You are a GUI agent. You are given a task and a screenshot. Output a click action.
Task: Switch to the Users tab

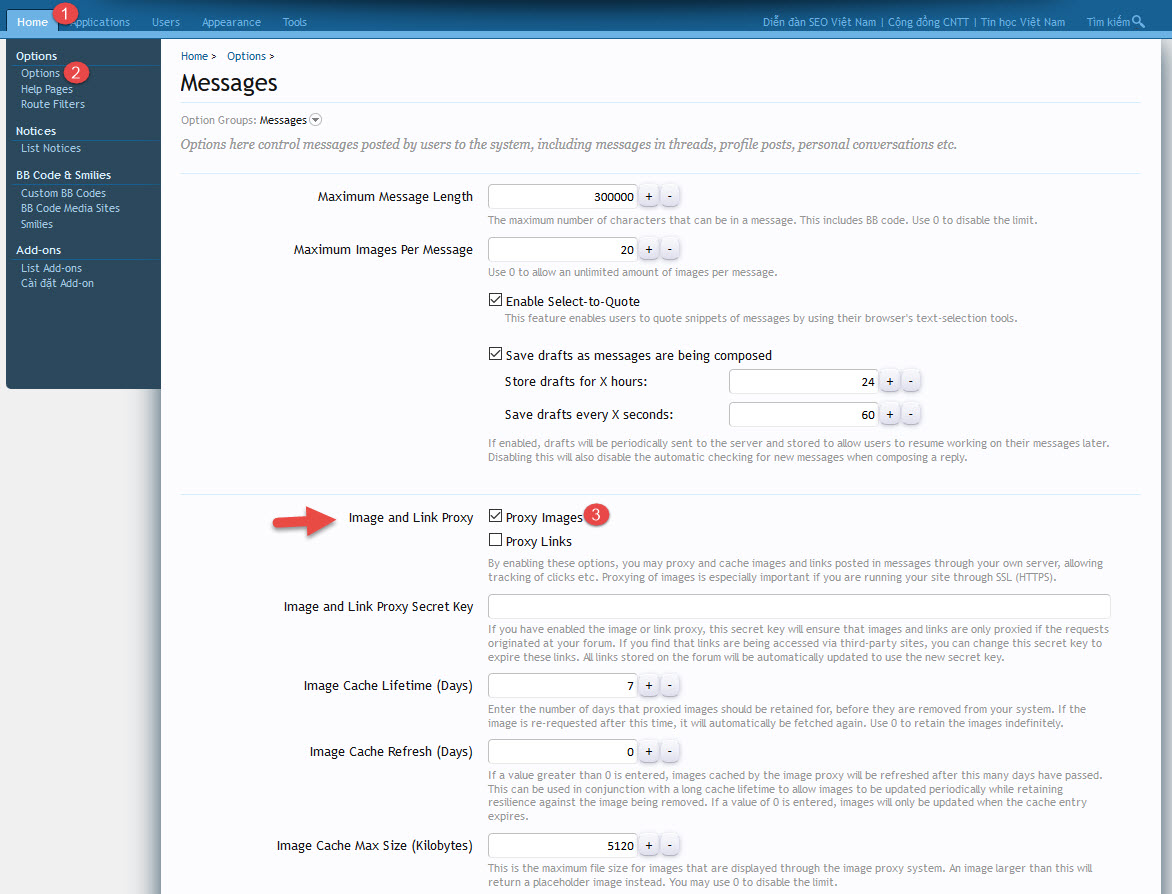166,22
